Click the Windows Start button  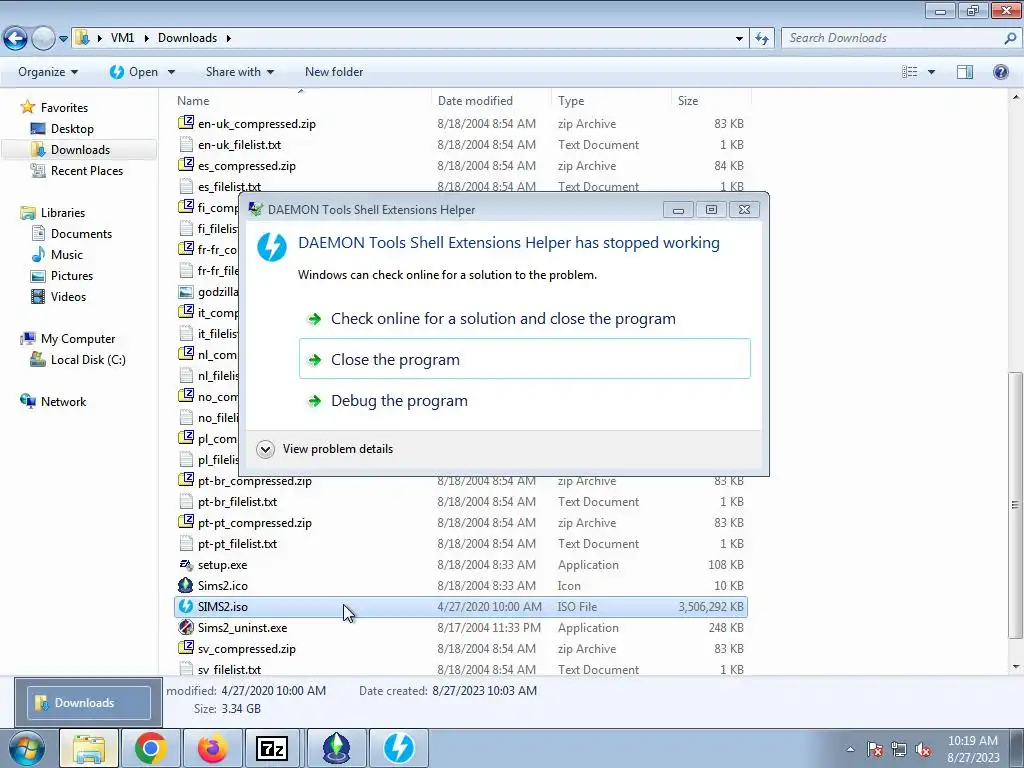tap(27, 749)
